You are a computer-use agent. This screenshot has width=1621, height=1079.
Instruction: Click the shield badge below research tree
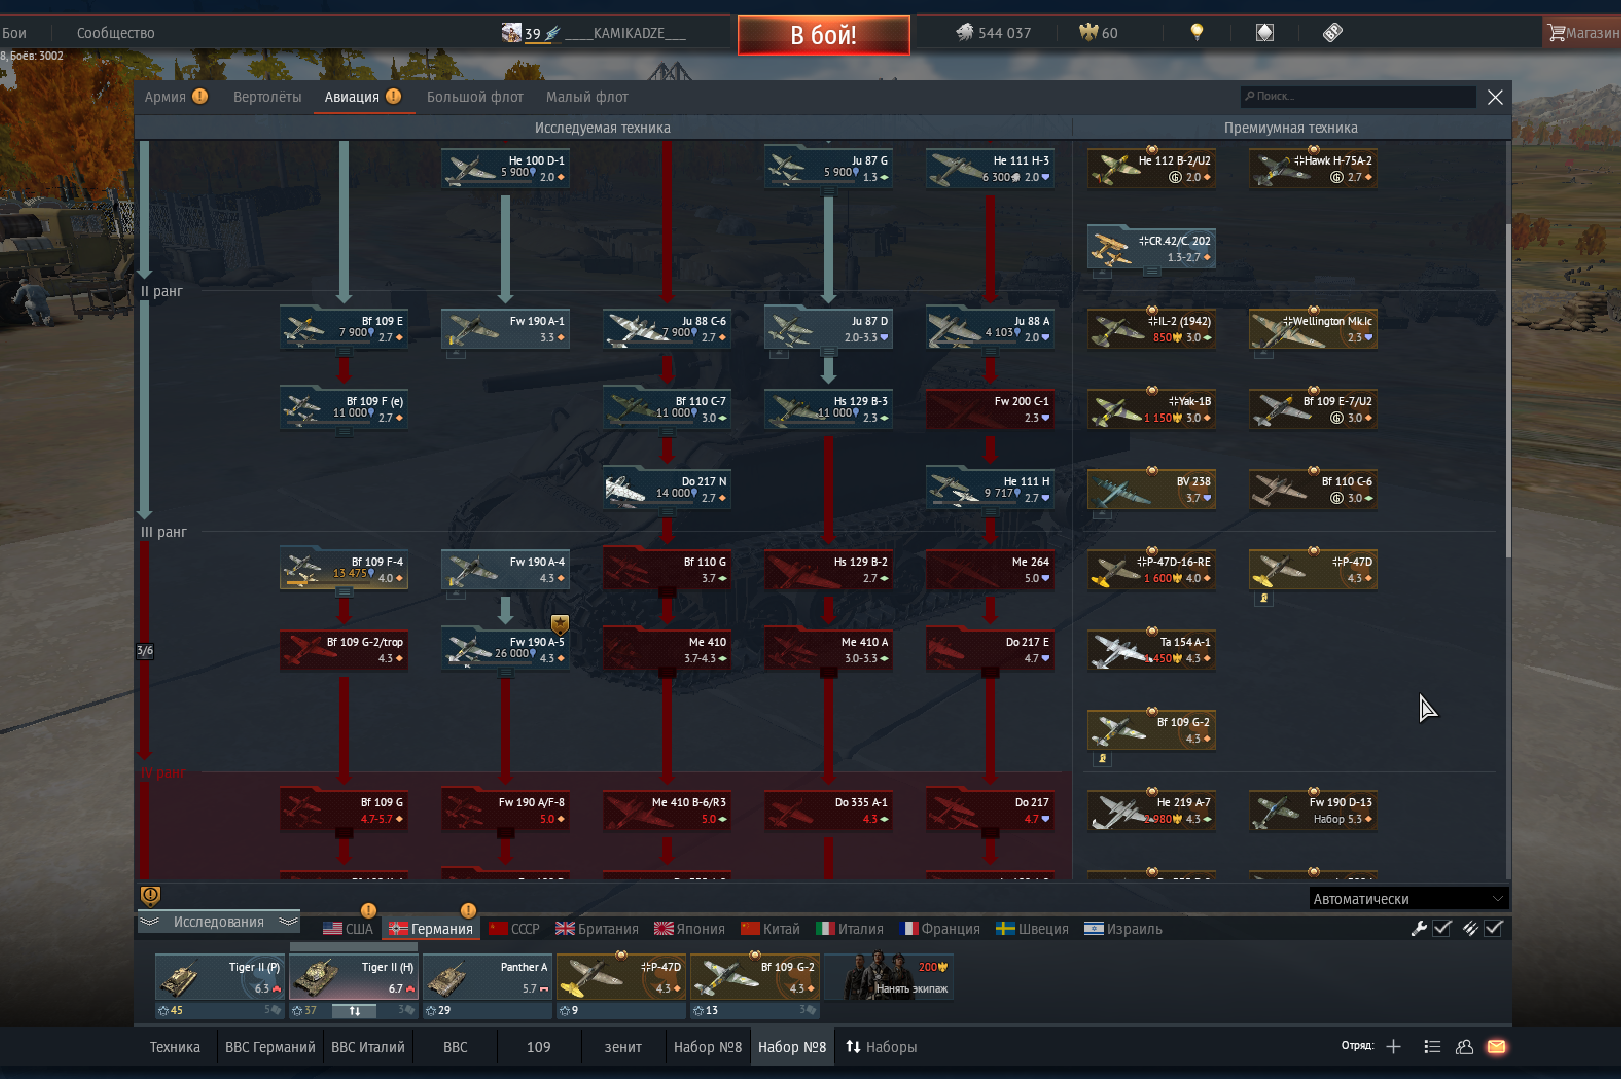pos(150,895)
